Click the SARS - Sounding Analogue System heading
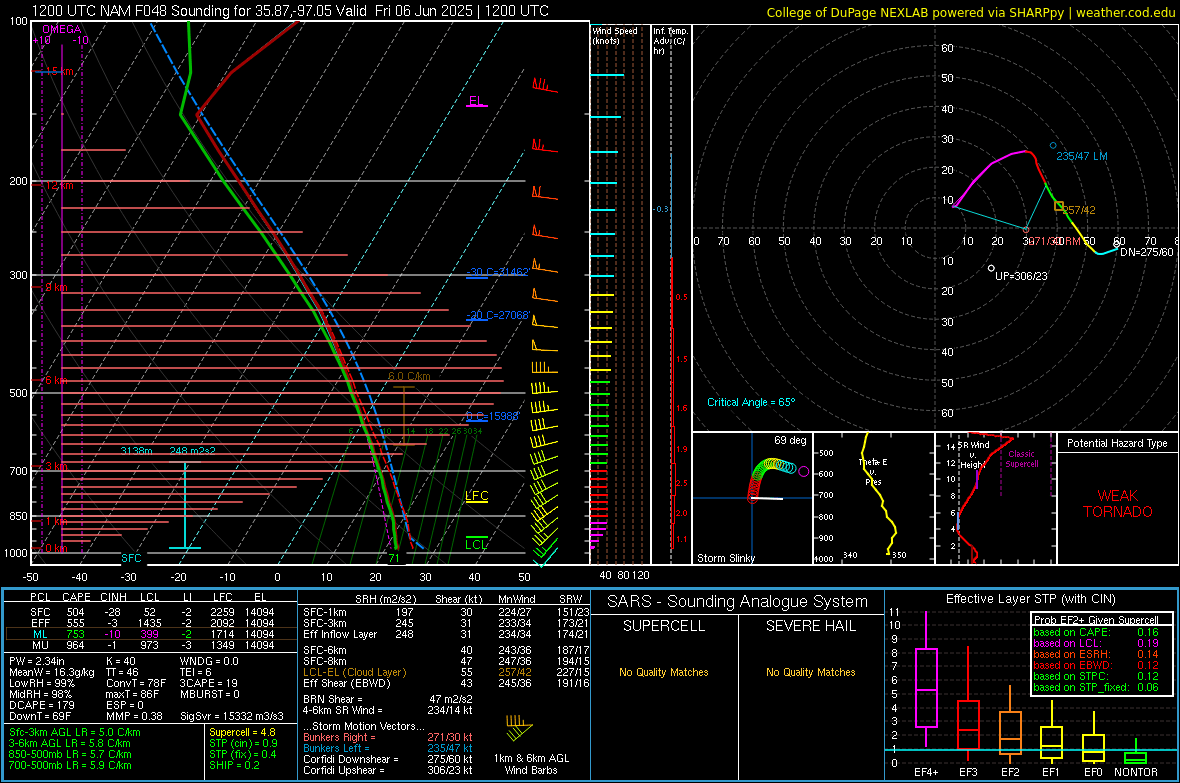 [x=738, y=601]
